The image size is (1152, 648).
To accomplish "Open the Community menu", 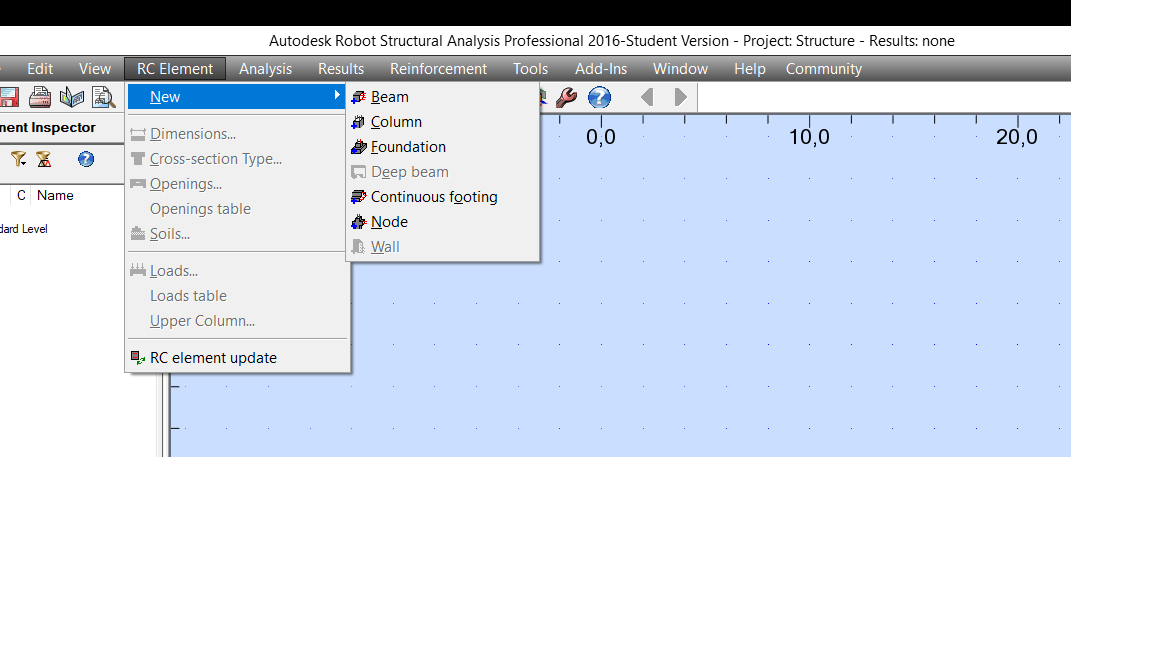I will pyautogui.click(x=824, y=68).
